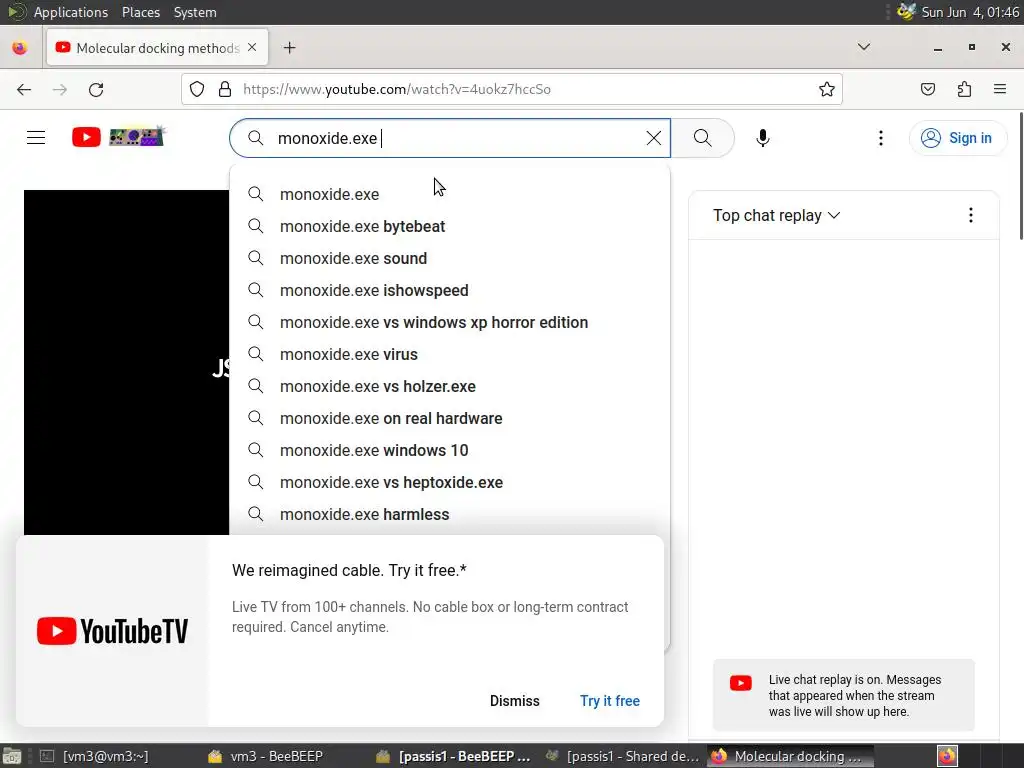Image resolution: width=1024 pixels, height=768 pixels.
Task: Focus the YouTube search input field
Action: point(451,138)
